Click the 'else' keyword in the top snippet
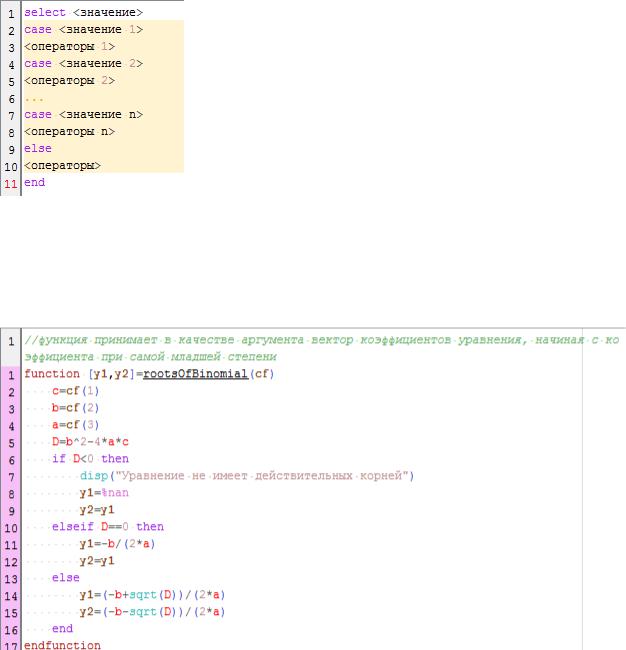 pos(37,149)
